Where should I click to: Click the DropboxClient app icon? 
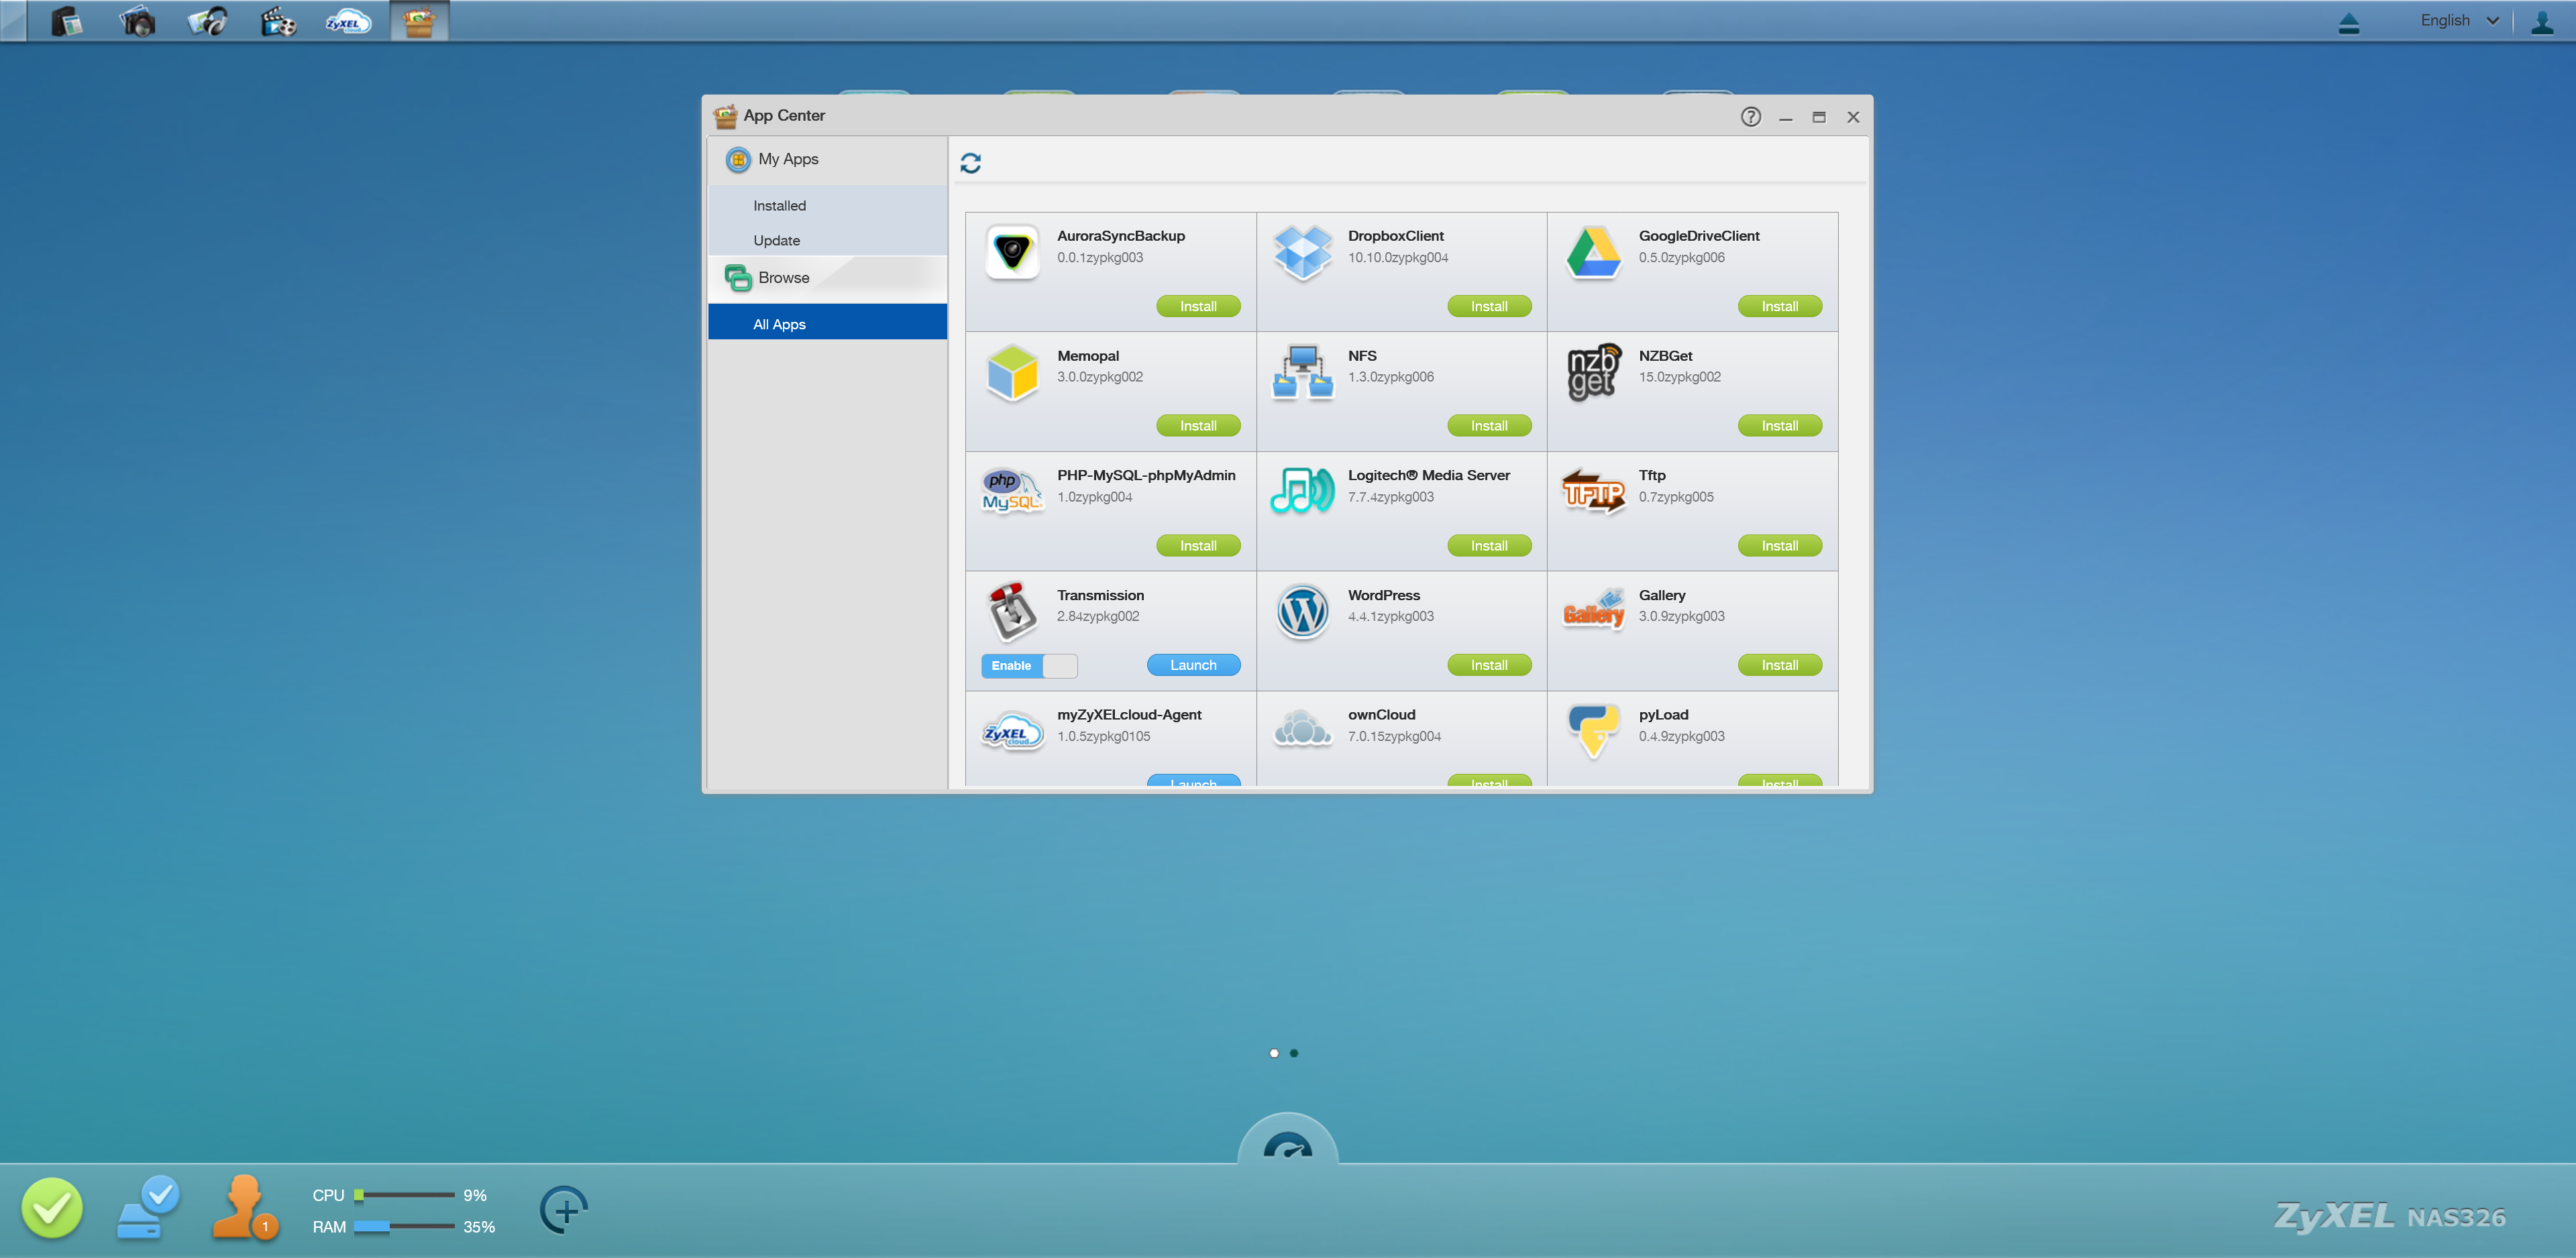tap(1303, 252)
